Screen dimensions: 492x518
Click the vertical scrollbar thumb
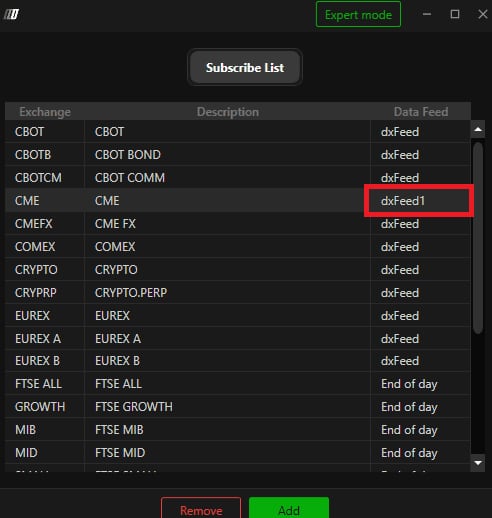[x=478, y=238]
